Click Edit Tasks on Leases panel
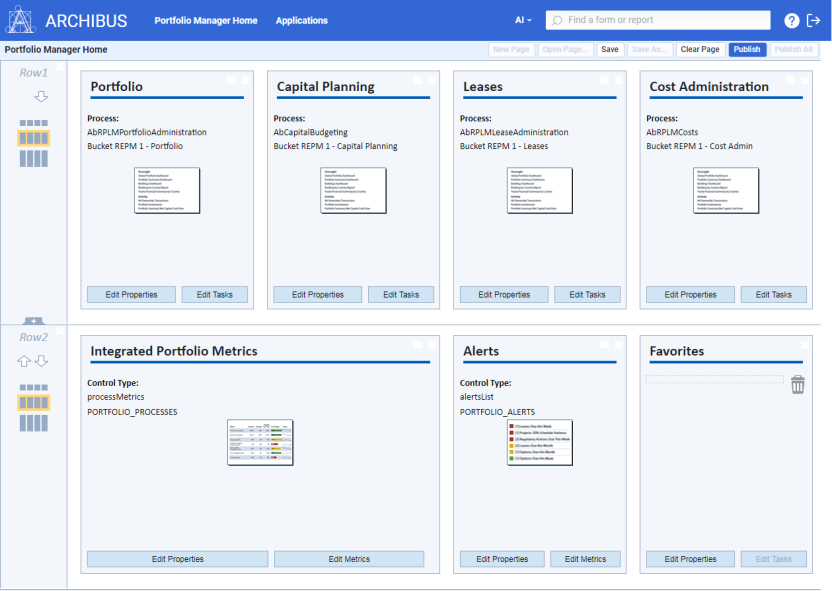Screen dimensions: 832x591 click(x=587, y=295)
